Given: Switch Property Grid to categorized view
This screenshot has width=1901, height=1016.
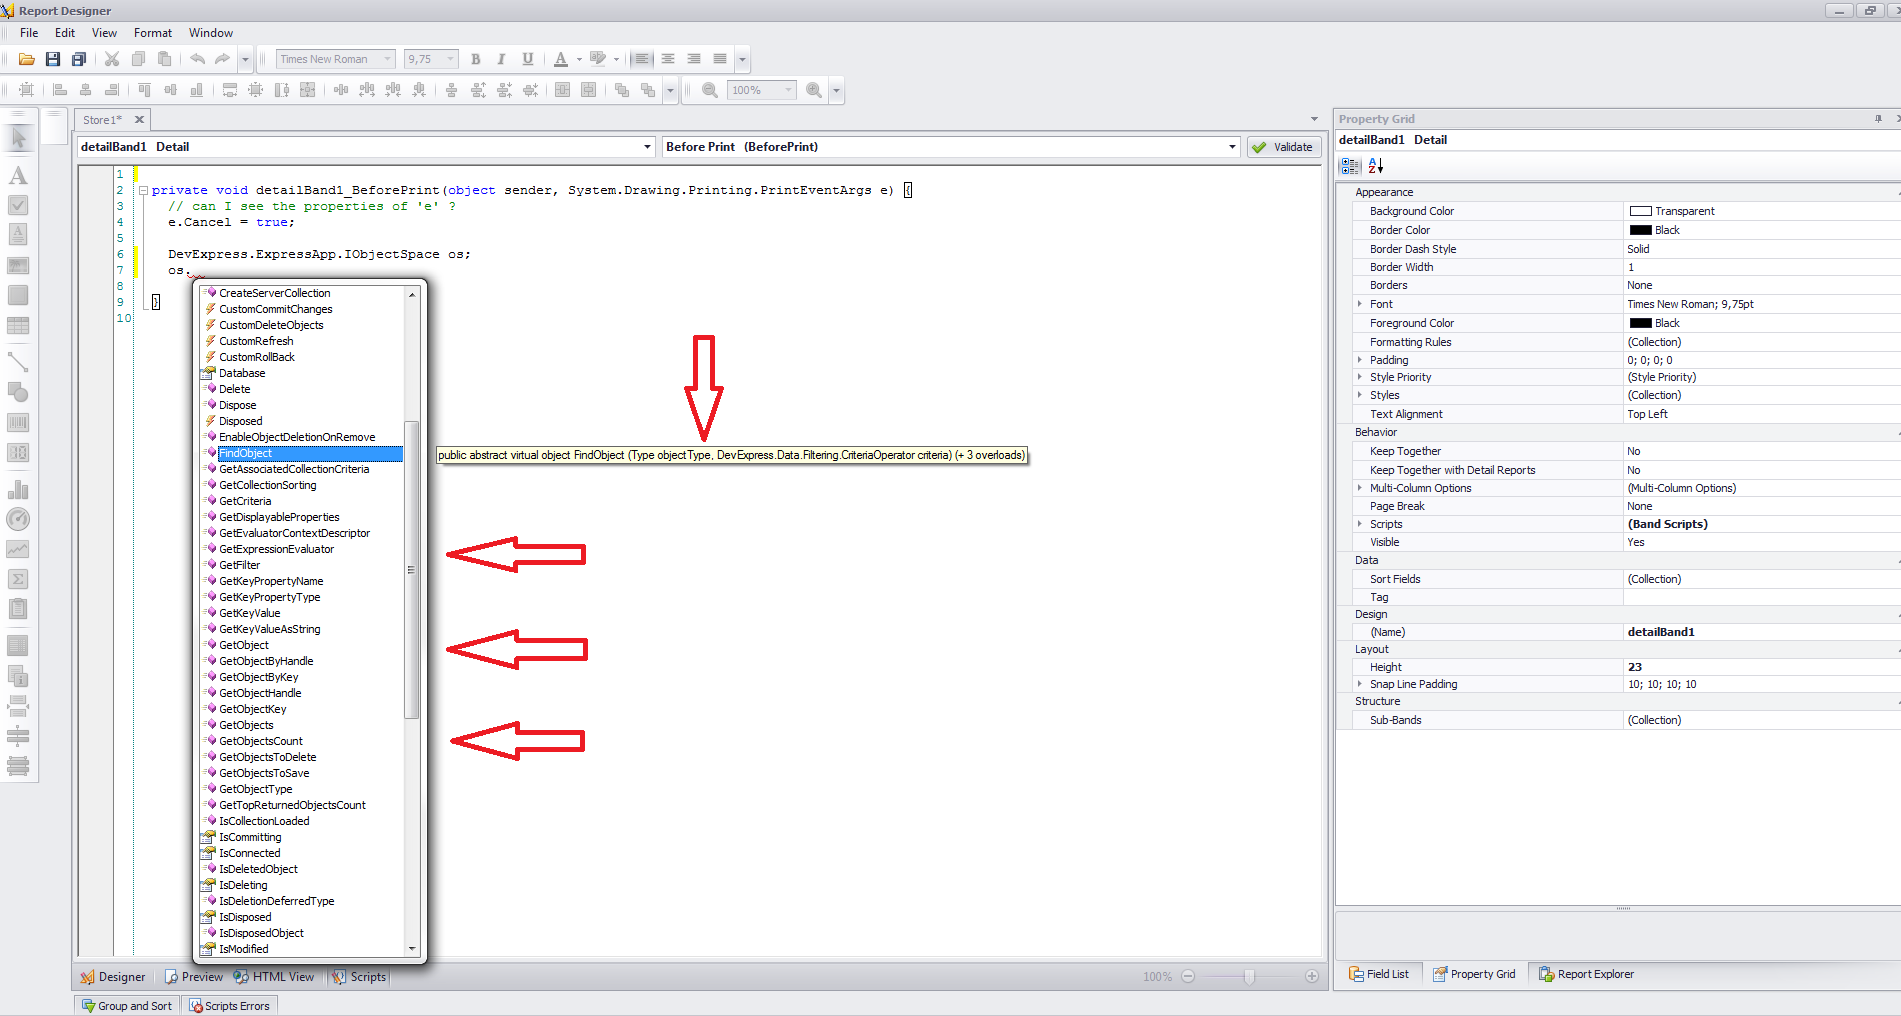Looking at the screenshot, I should pyautogui.click(x=1350, y=166).
